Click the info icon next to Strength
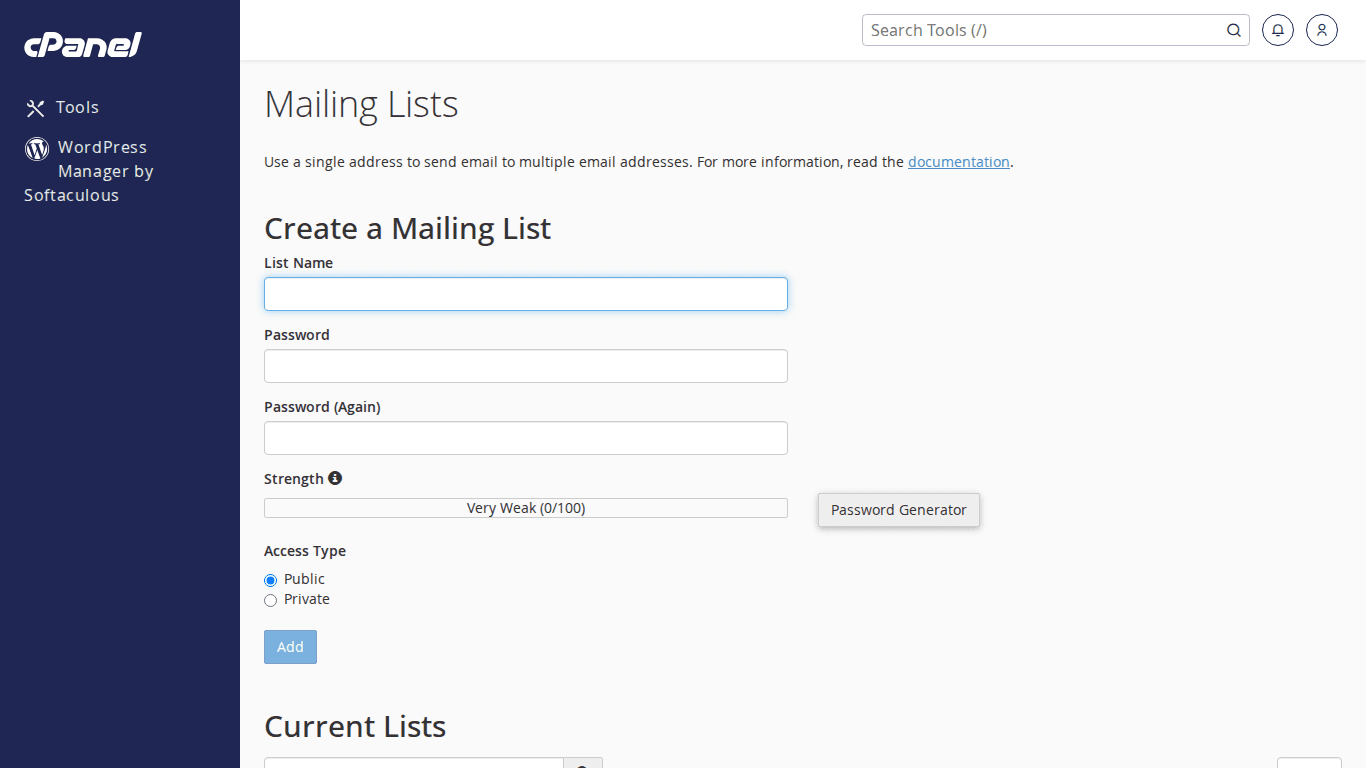The width and height of the screenshot is (1366, 768). click(335, 478)
